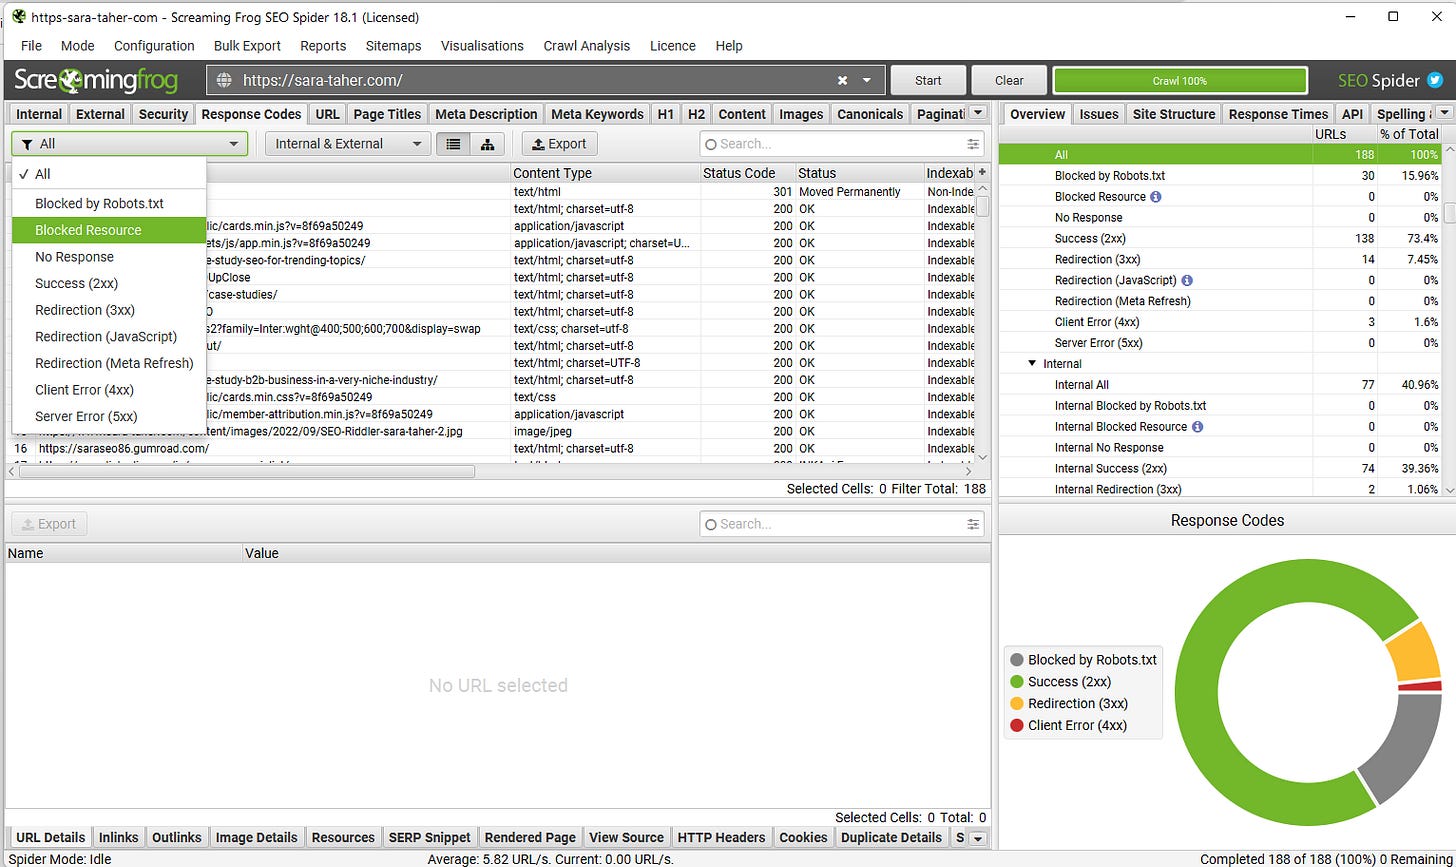The height and width of the screenshot is (867, 1456).
Task: Collapse the Internal tree section
Action: click(x=1032, y=364)
